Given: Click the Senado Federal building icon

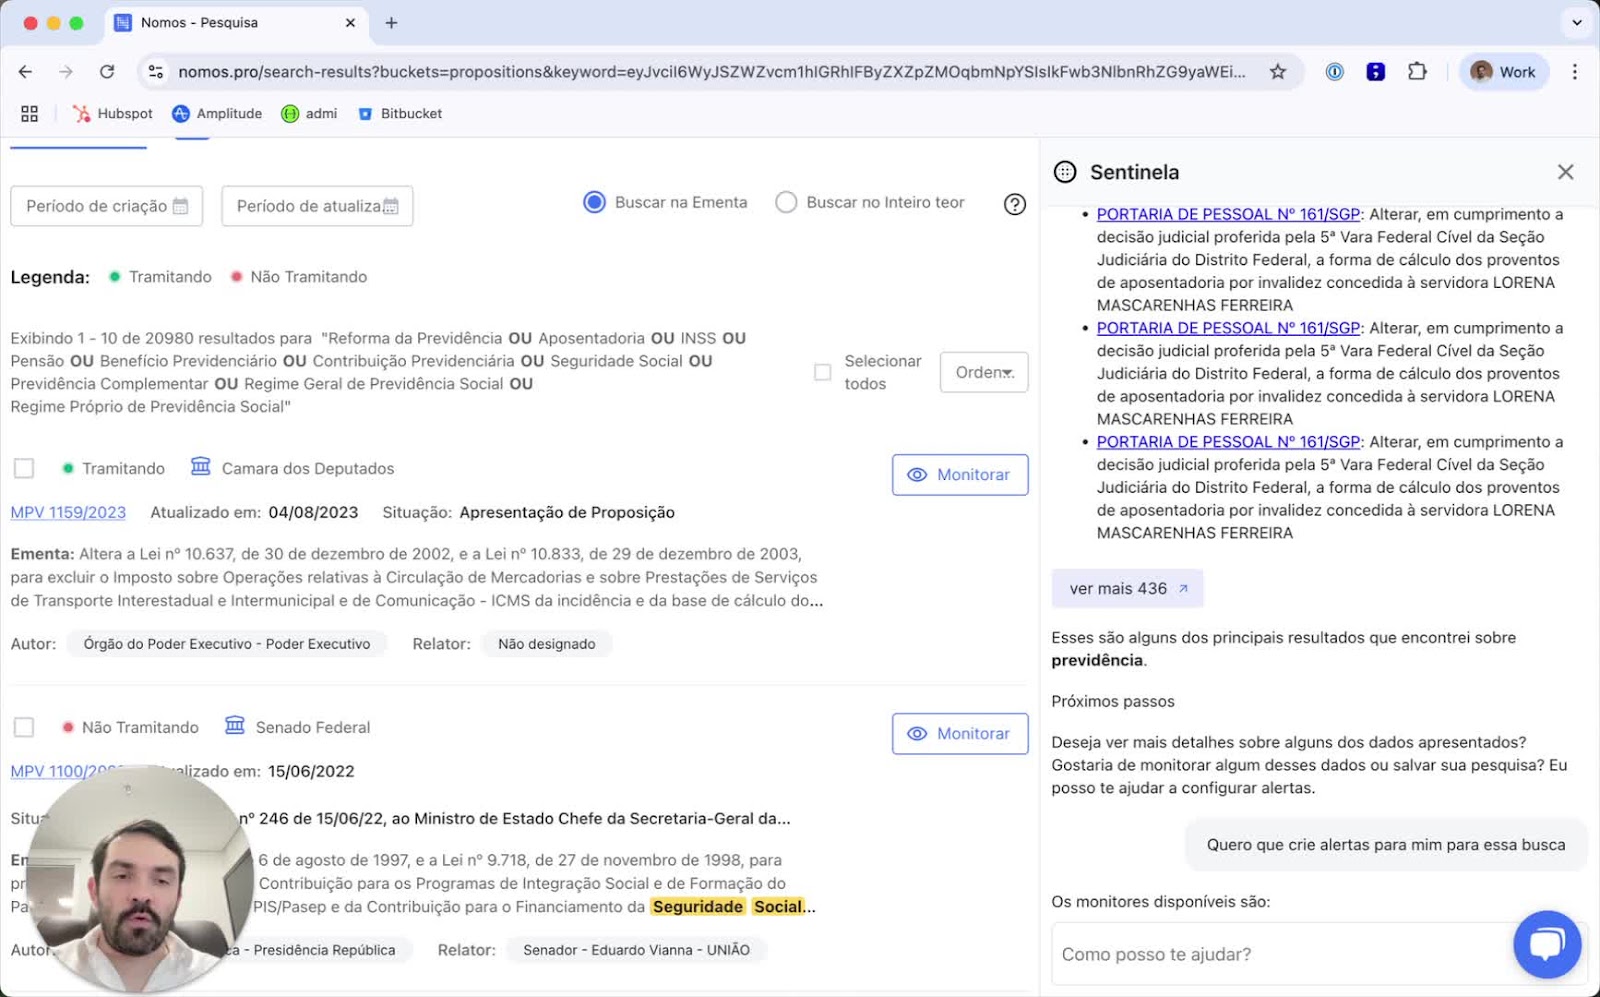Looking at the screenshot, I should tap(235, 726).
